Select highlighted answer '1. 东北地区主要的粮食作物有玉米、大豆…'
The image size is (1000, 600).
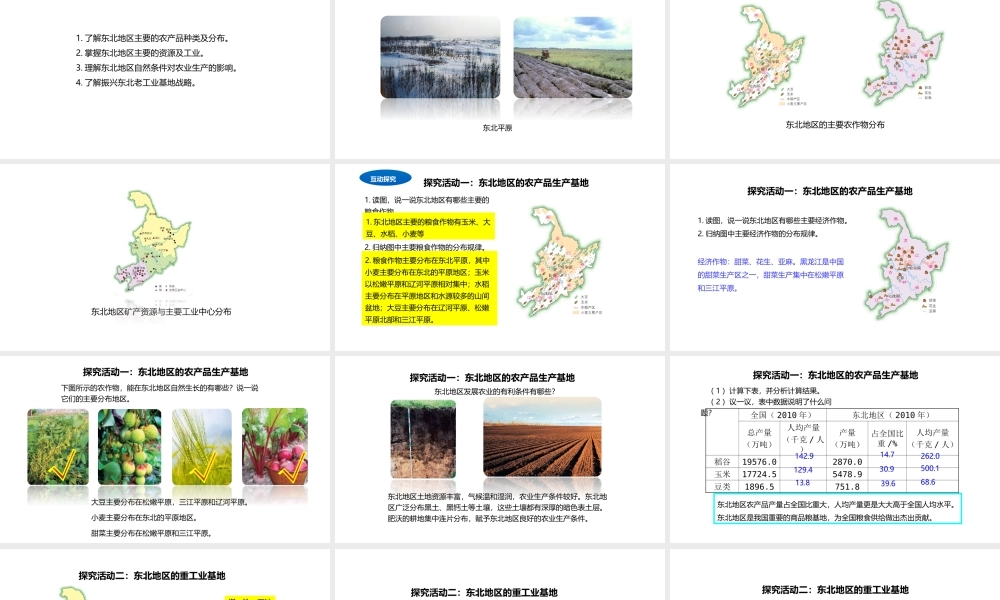(x=429, y=228)
